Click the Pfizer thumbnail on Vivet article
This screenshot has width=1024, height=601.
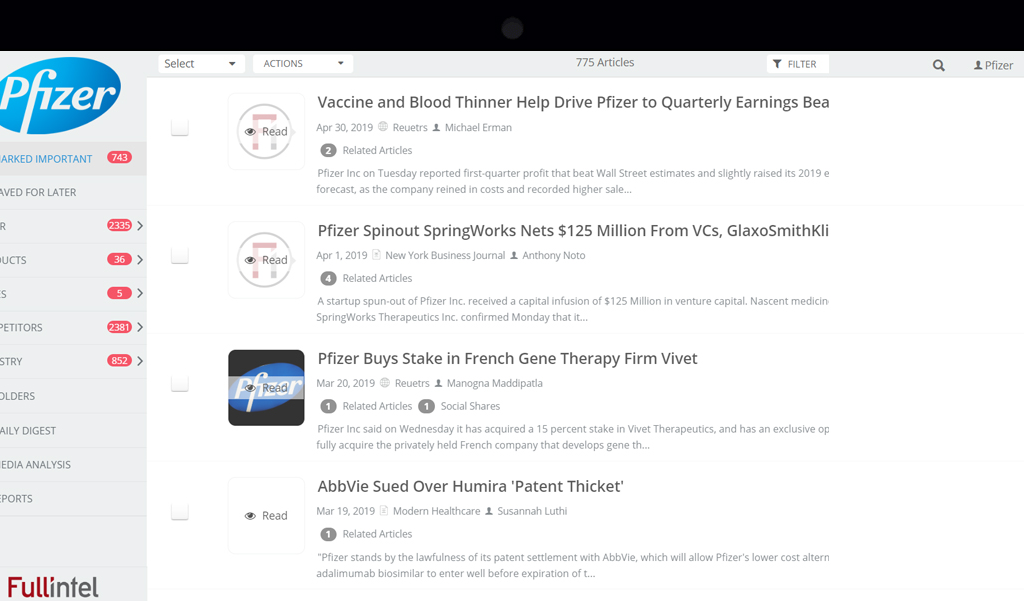[266, 388]
